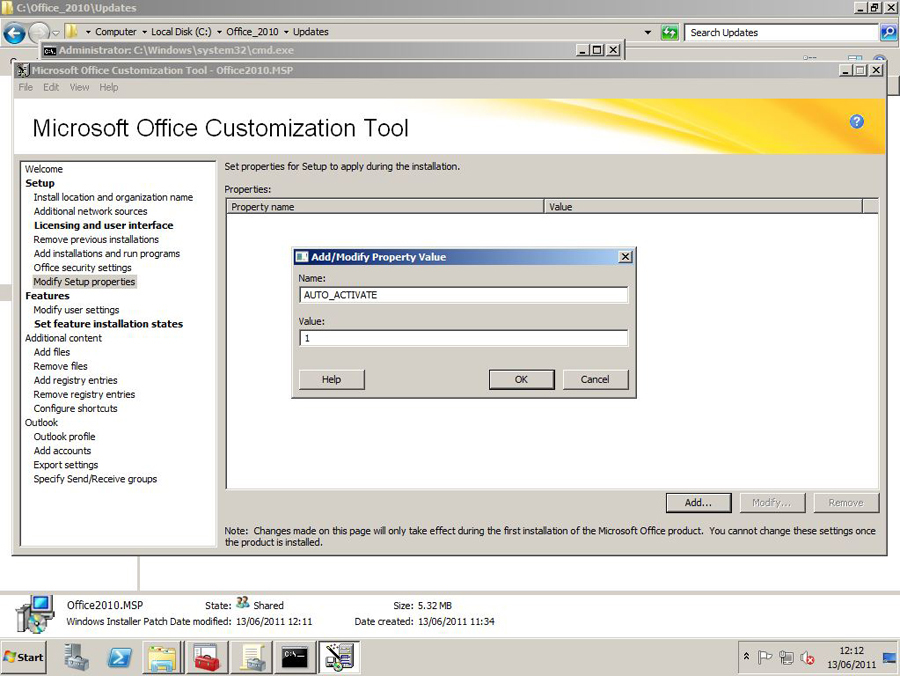This screenshot has height=676, width=900.
Task: Open the File menu
Action: pyautogui.click(x=25, y=87)
